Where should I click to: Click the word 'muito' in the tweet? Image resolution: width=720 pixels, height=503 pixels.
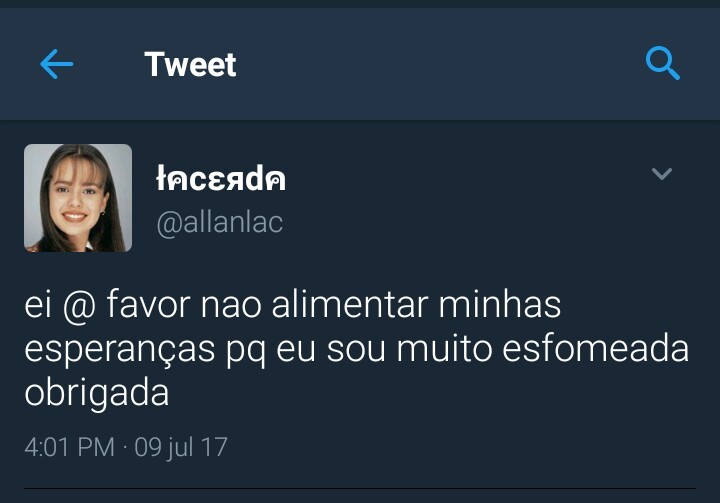pyautogui.click(x=444, y=348)
